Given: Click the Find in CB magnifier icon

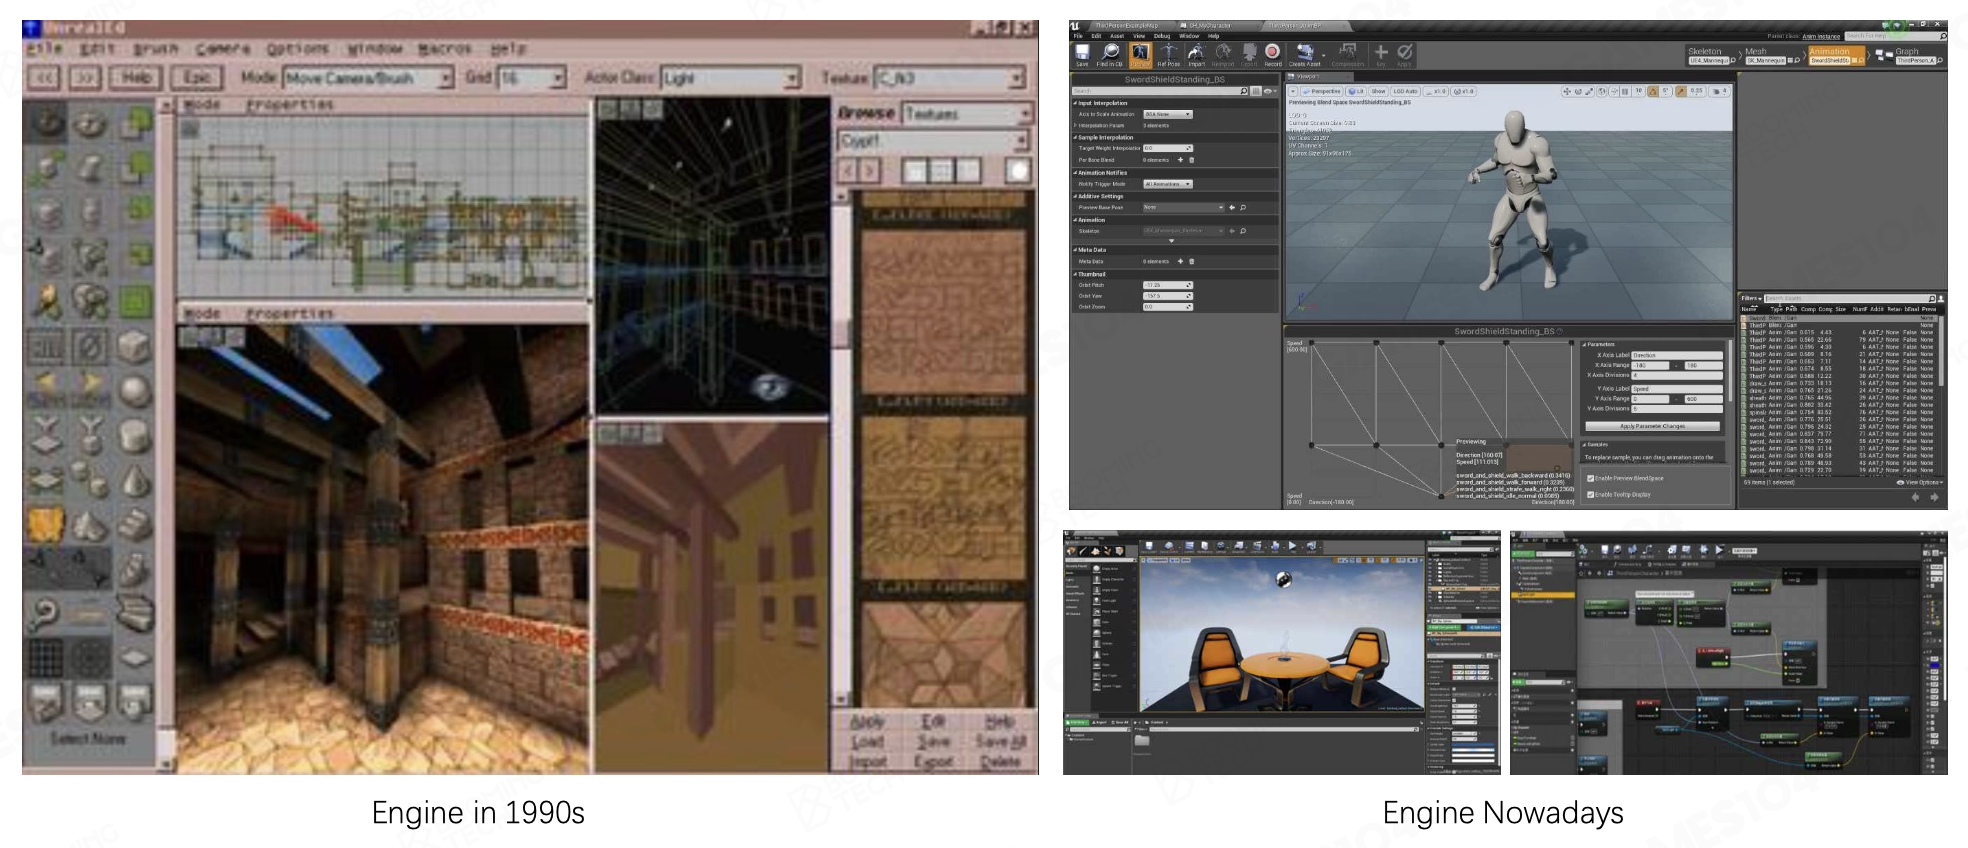Looking at the screenshot, I should 1110,54.
